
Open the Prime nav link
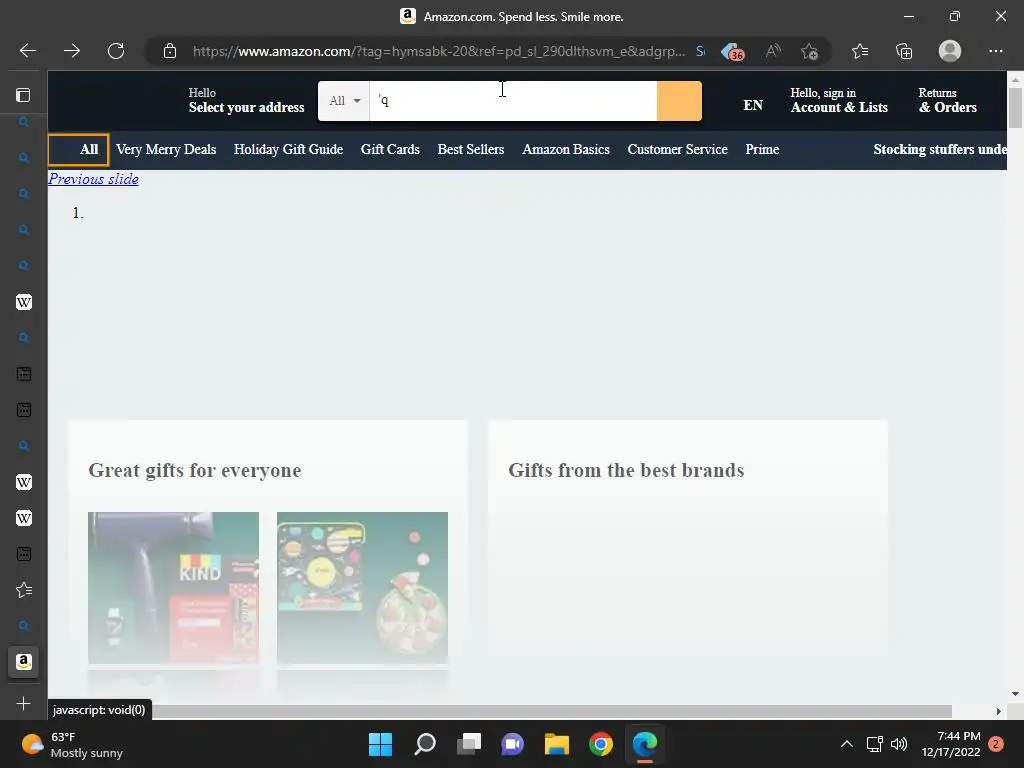point(762,150)
